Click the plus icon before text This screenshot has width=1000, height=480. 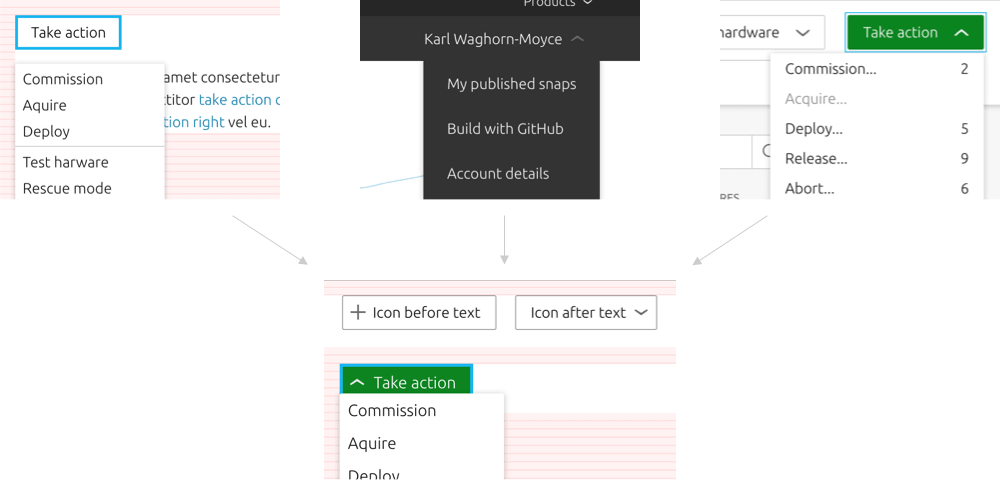(x=358, y=312)
